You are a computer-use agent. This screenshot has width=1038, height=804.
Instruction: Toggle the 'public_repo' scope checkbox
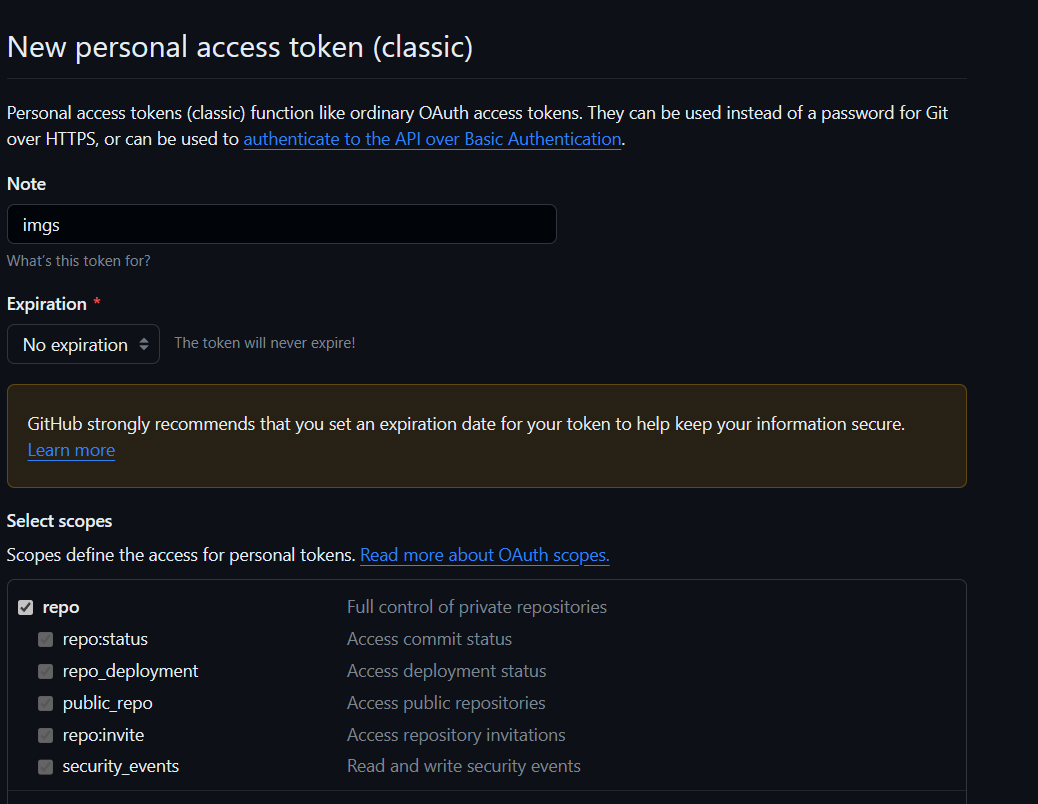tap(46, 703)
